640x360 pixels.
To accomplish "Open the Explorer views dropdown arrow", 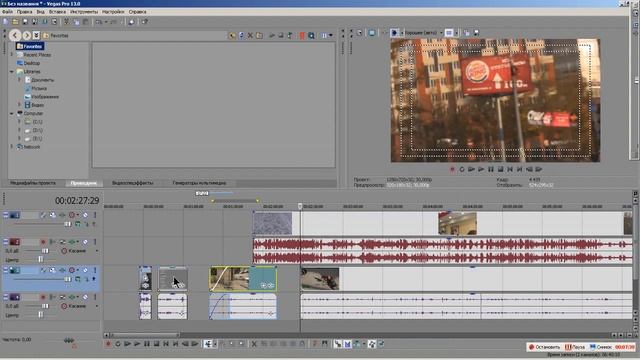I will coord(331,36).
